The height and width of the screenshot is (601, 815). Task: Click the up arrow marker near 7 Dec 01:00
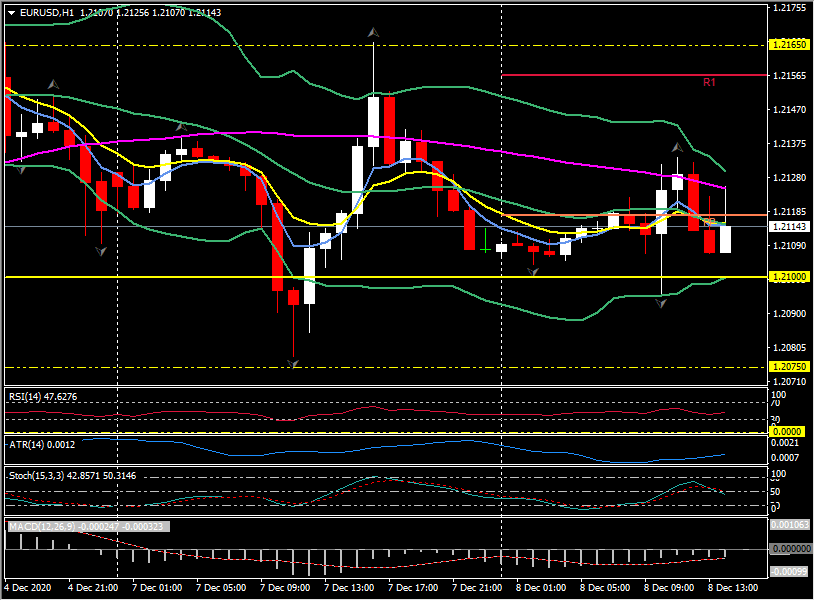click(181, 127)
